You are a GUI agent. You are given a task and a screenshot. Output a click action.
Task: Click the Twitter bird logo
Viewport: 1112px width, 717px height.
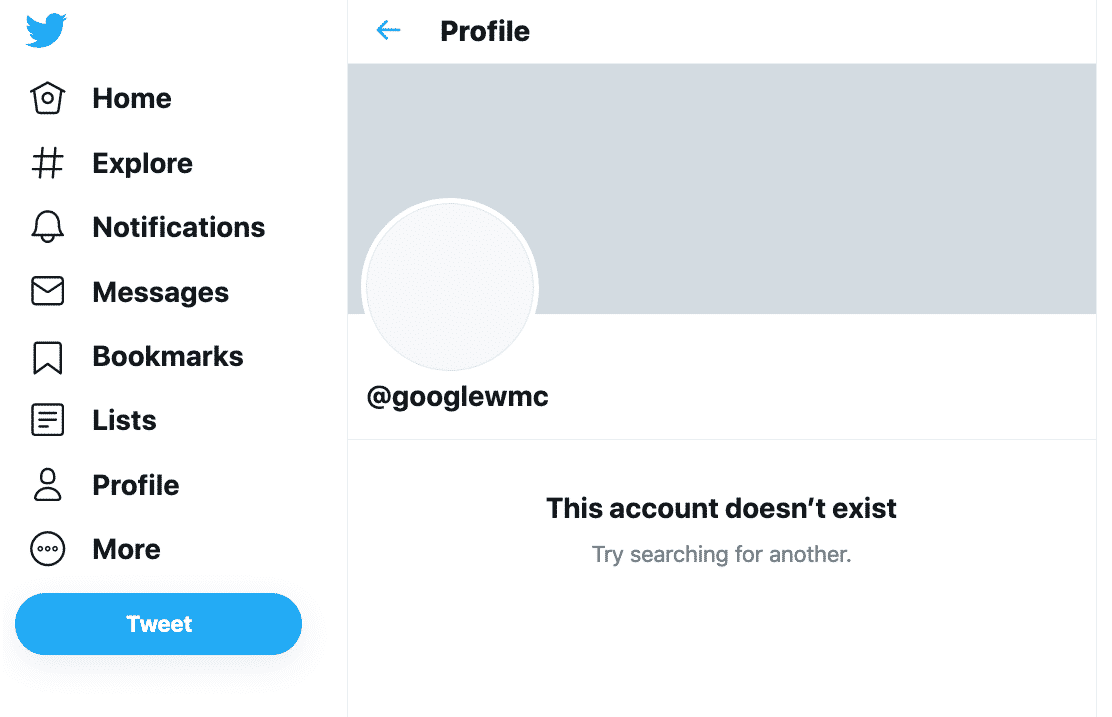[46, 30]
